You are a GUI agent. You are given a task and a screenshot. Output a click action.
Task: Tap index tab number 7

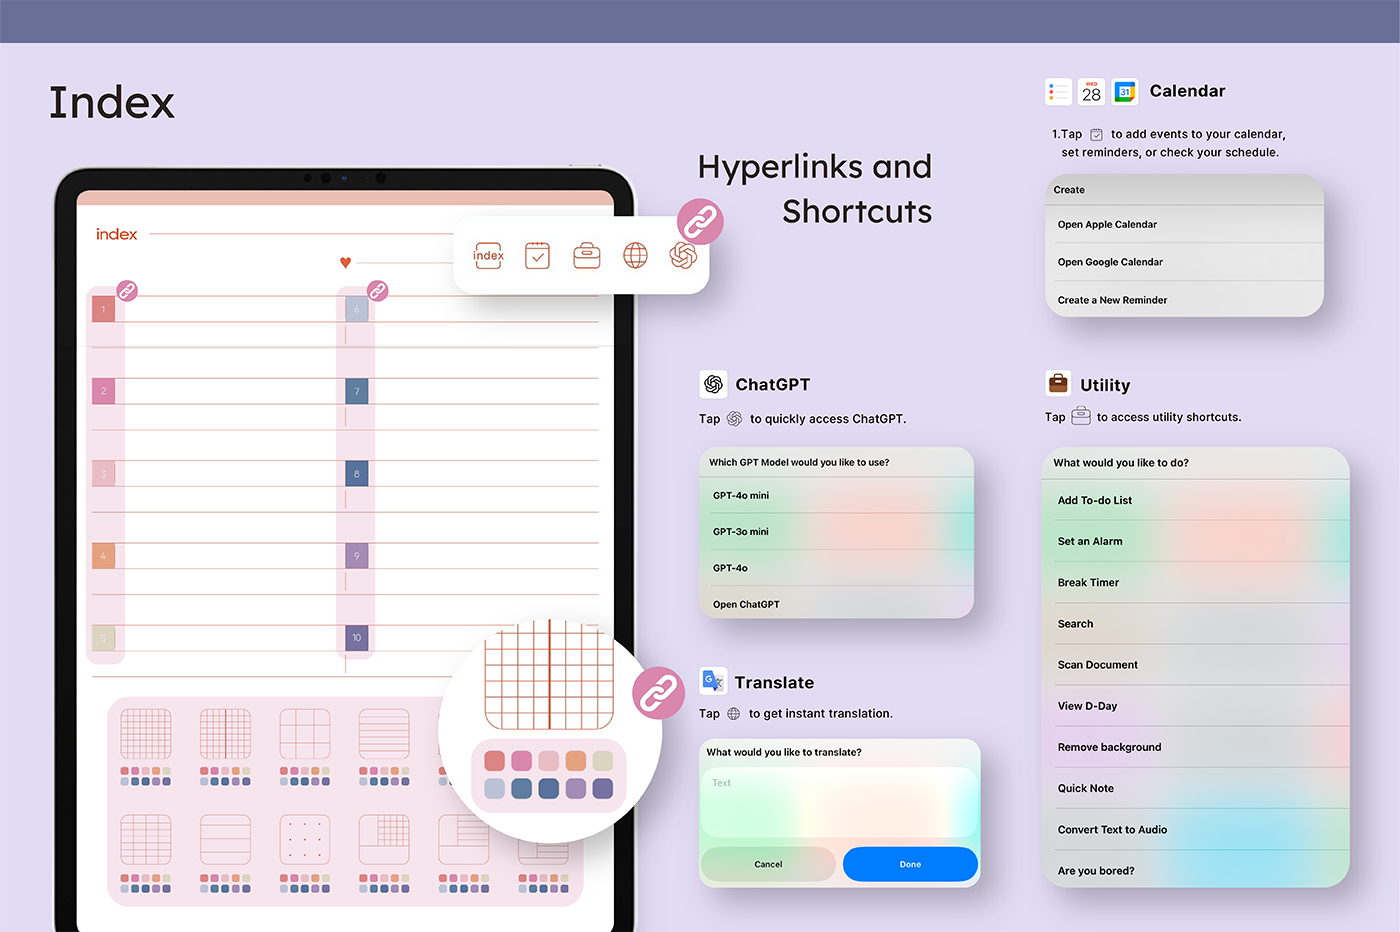(x=357, y=391)
